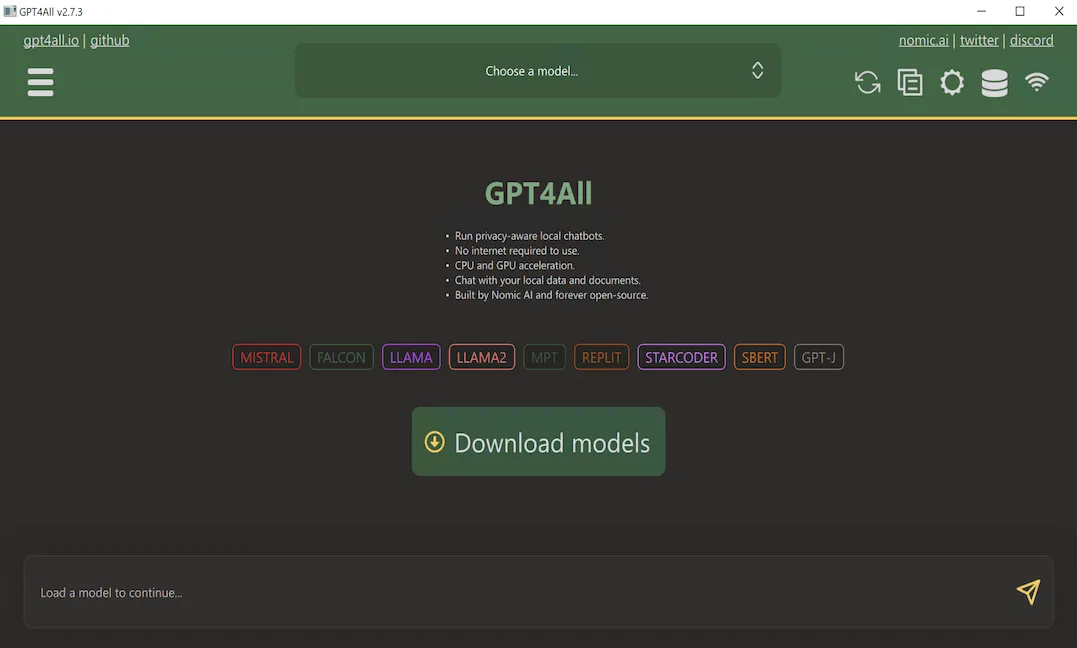Open the hamburger menu drawer
Viewport: 1077px width, 648px height.
[41, 82]
